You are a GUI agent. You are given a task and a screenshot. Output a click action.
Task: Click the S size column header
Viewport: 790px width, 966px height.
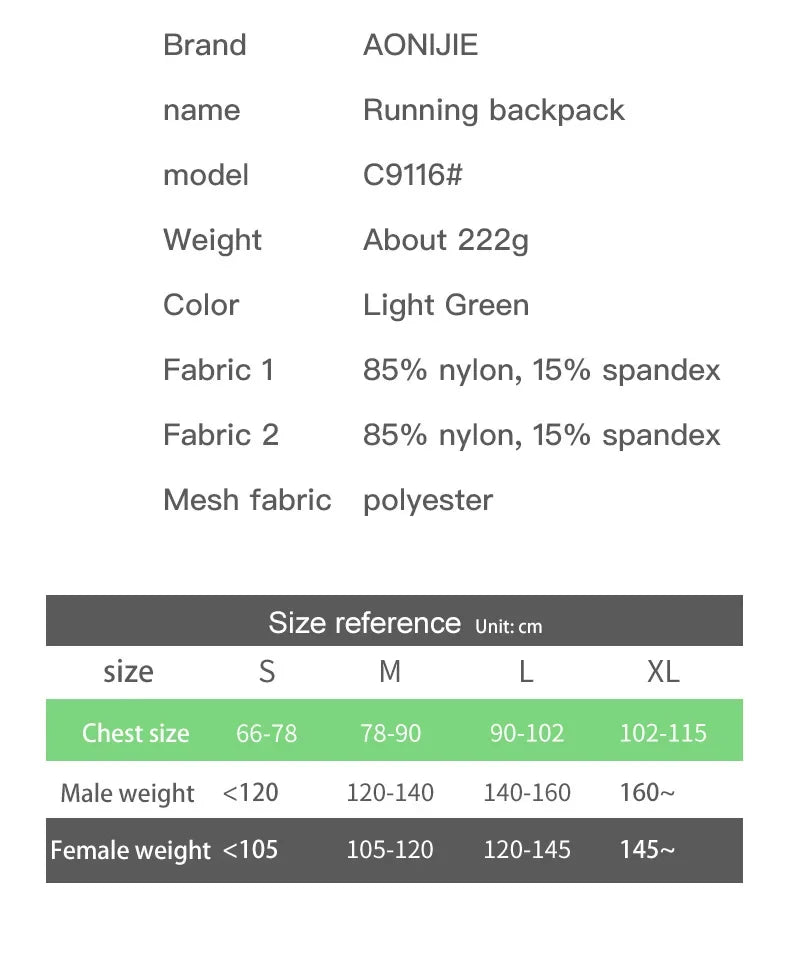pos(266,672)
